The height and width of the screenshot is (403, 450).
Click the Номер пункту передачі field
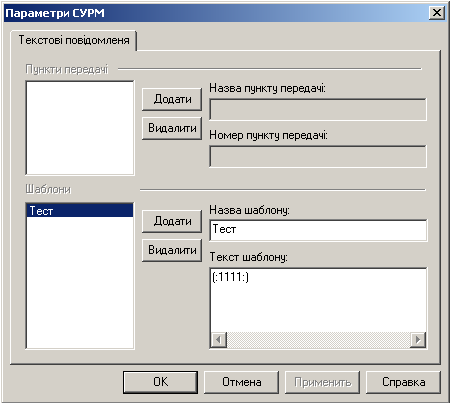coord(318,156)
